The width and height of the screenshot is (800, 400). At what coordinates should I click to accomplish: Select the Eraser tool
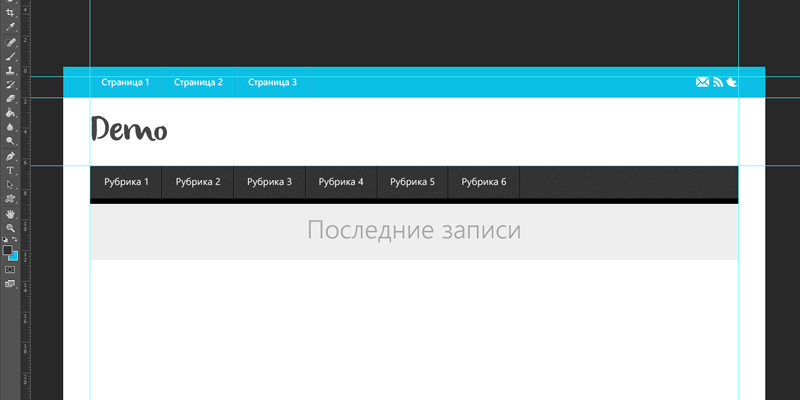[10, 99]
